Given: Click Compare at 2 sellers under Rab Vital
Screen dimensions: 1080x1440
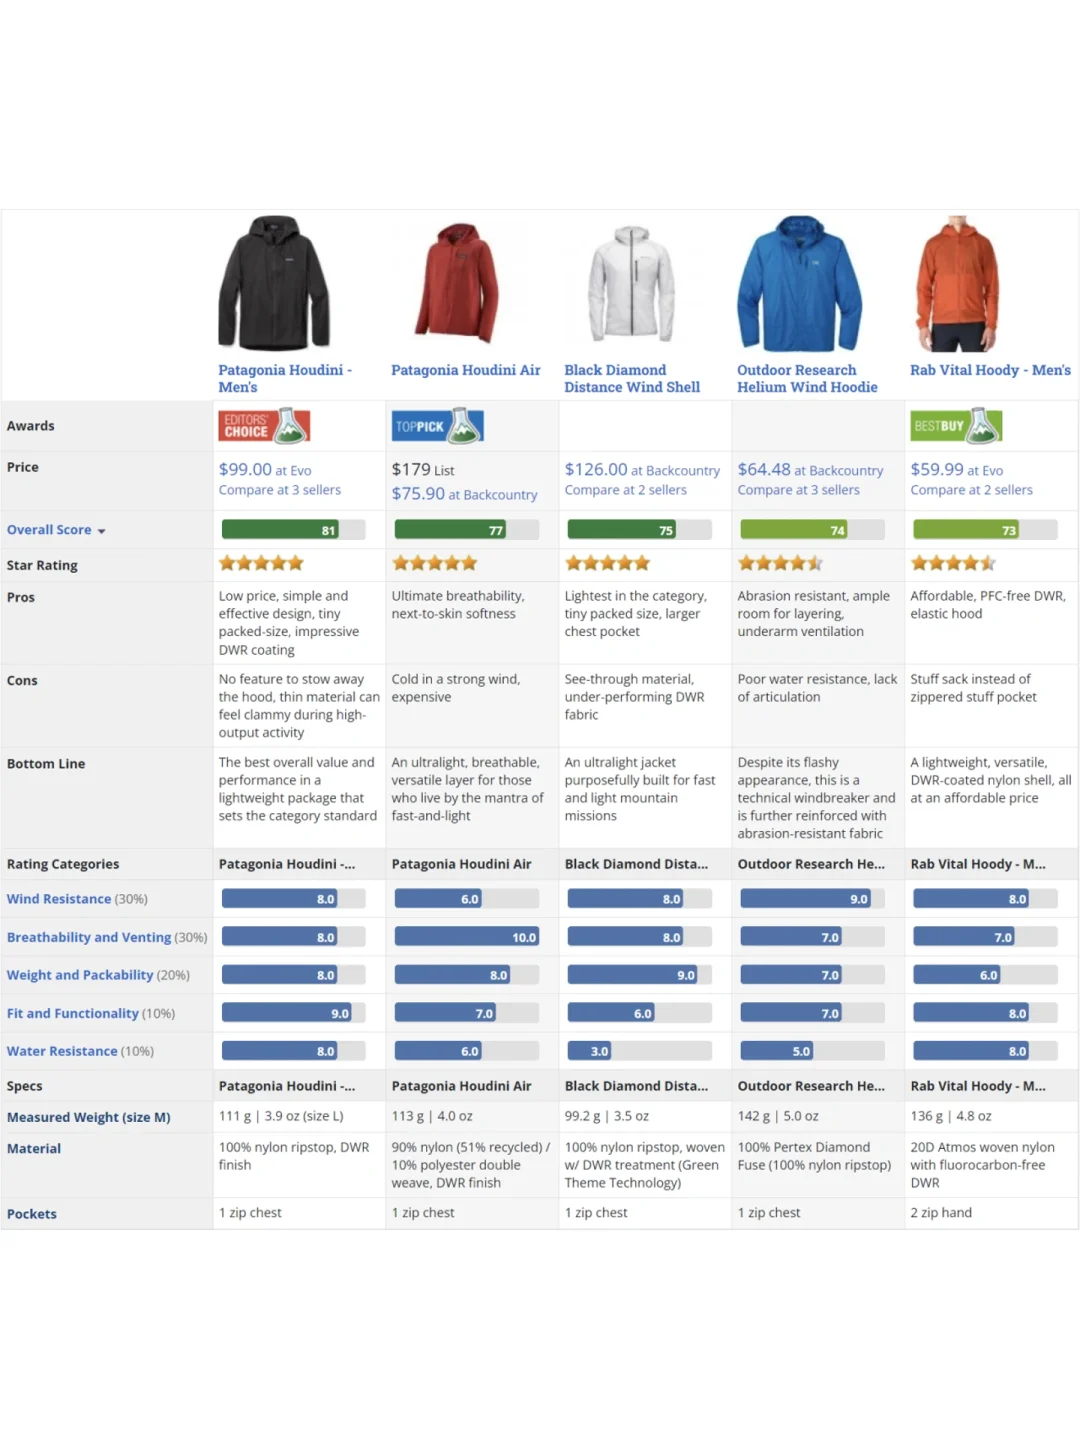Looking at the screenshot, I should pos(972,490).
